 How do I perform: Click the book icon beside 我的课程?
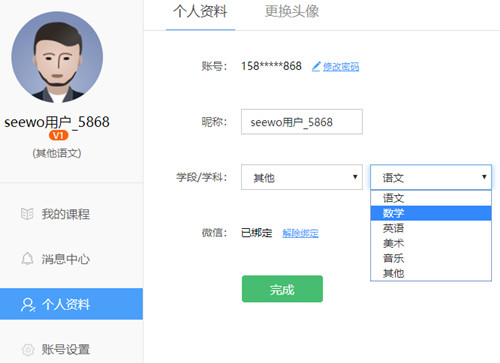pos(27,214)
